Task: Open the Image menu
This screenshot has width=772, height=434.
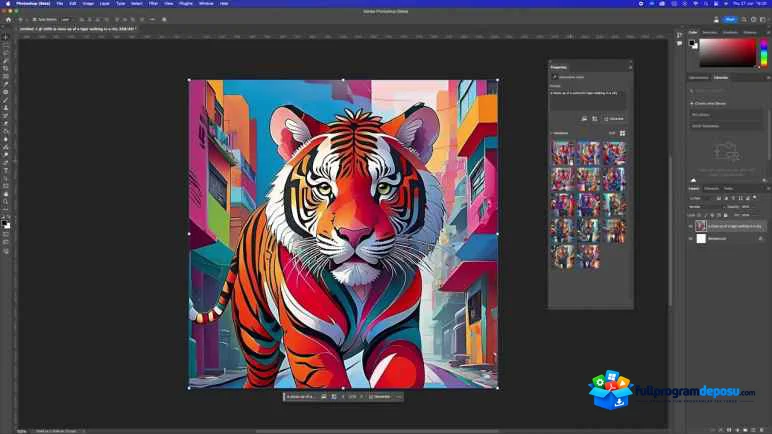Action: tap(88, 3)
